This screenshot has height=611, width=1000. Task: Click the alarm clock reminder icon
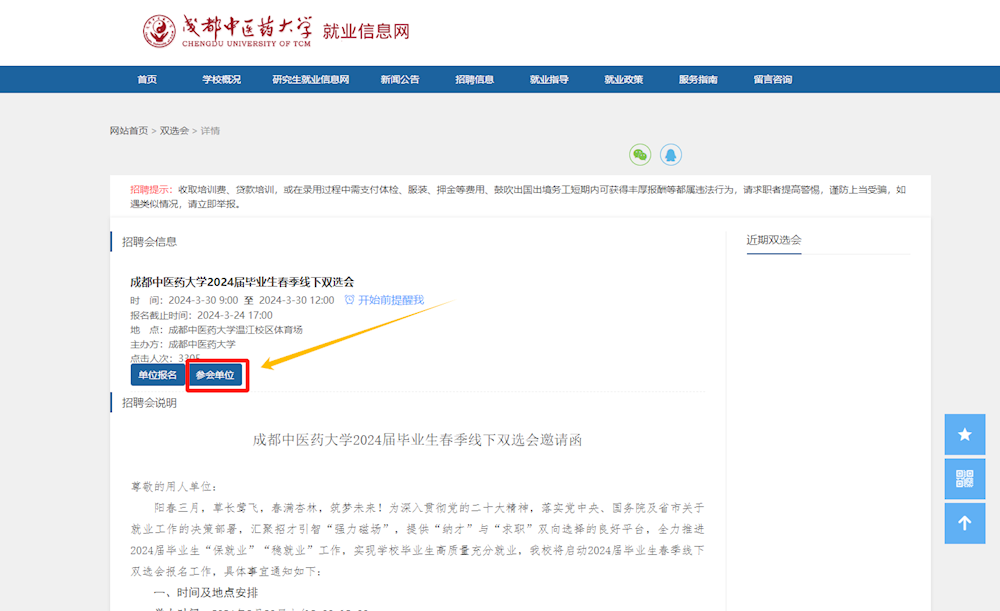point(349,299)
